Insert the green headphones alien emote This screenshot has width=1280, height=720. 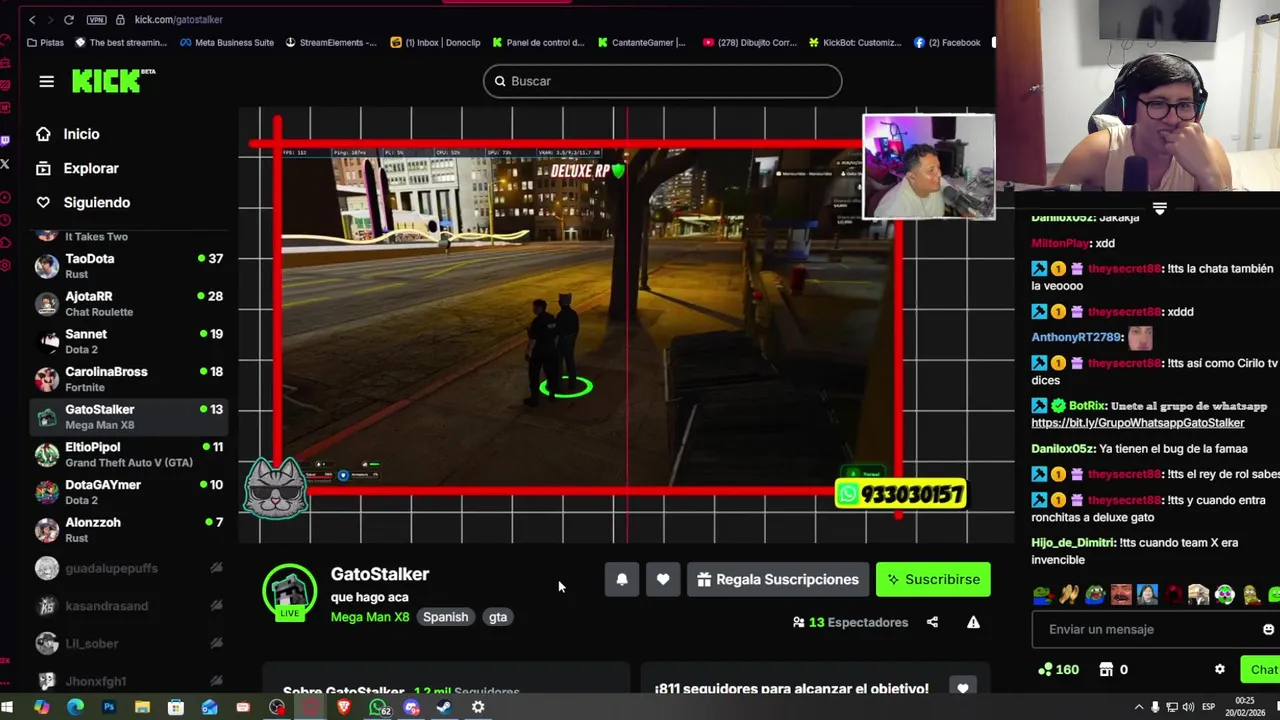1225,595
